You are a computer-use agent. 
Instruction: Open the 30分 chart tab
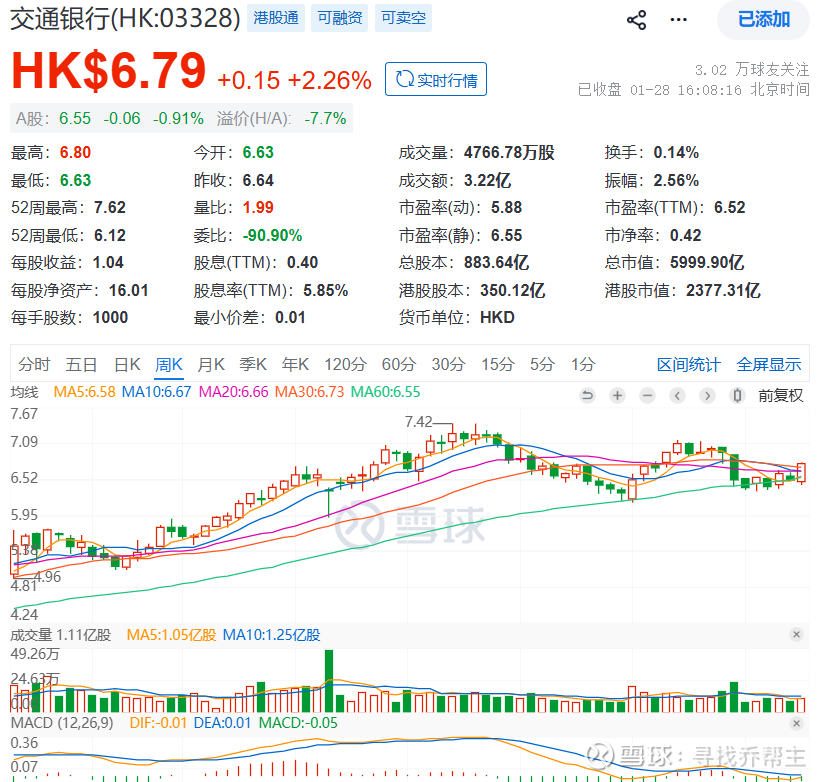[x=448, y=364]
